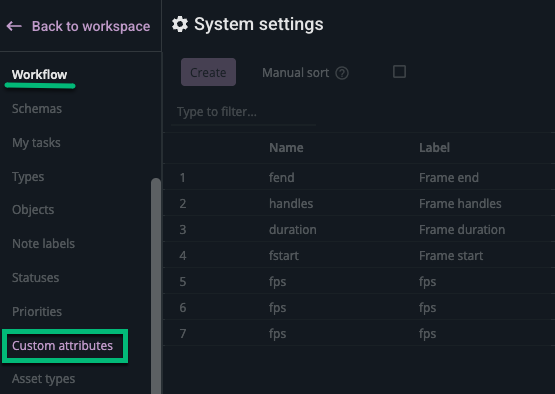Click the Frame duration label cell

(x=462, y=230)
